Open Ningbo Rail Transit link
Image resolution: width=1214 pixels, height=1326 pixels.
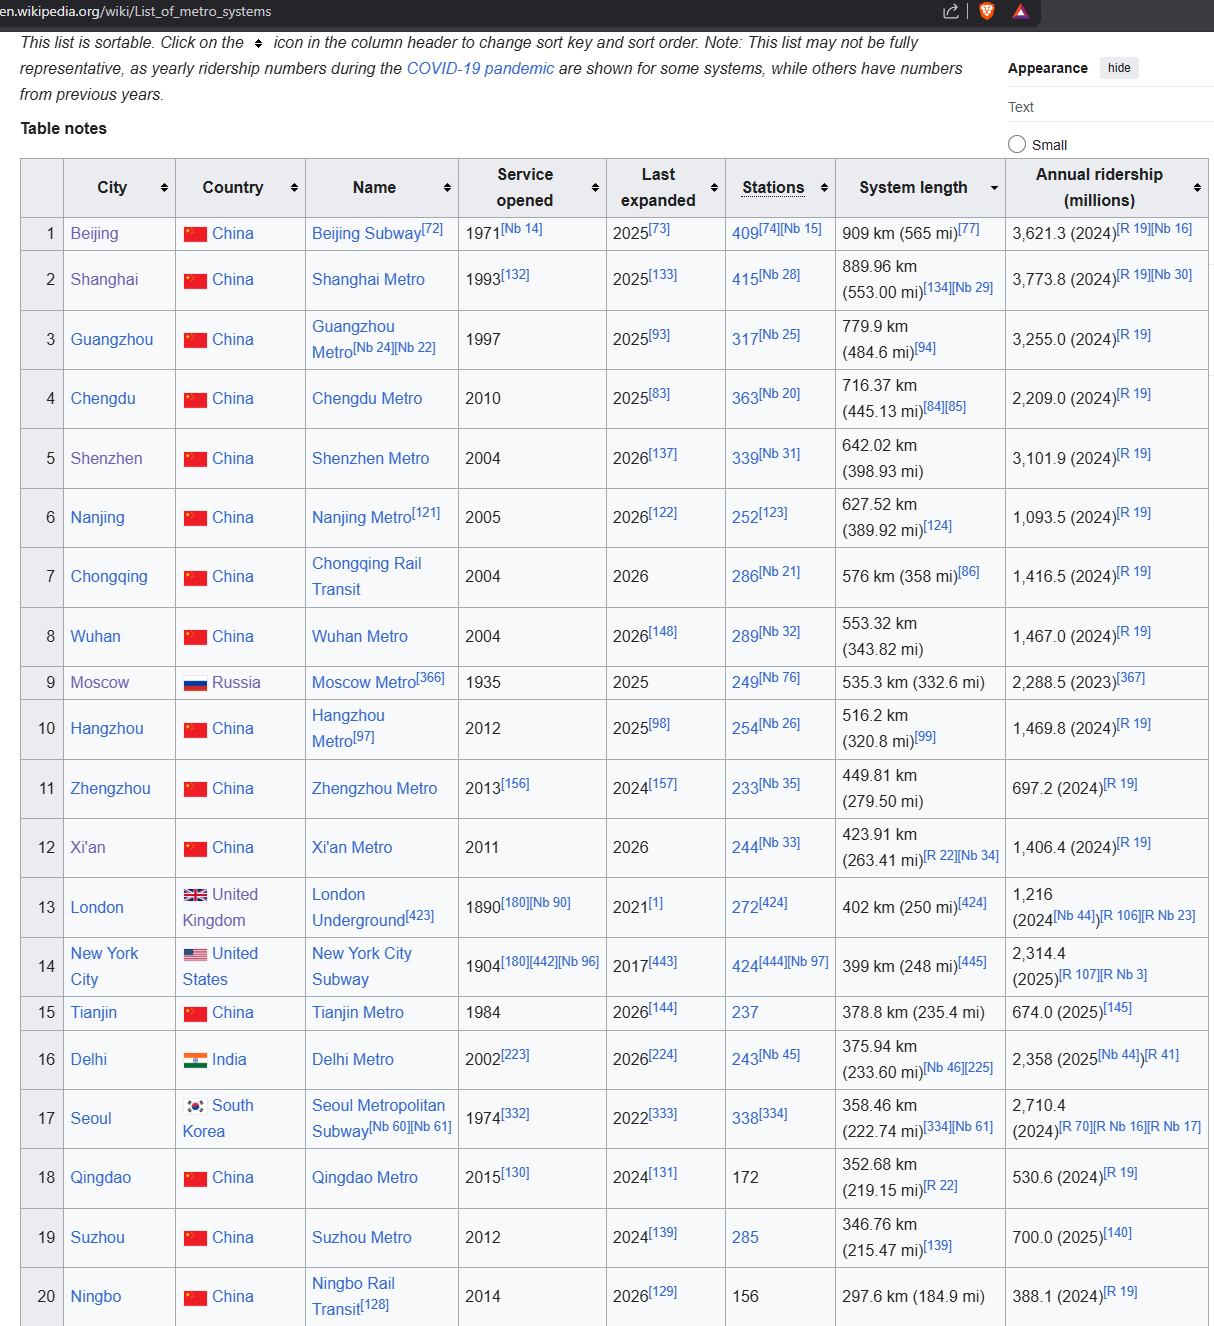point(353,1296)
